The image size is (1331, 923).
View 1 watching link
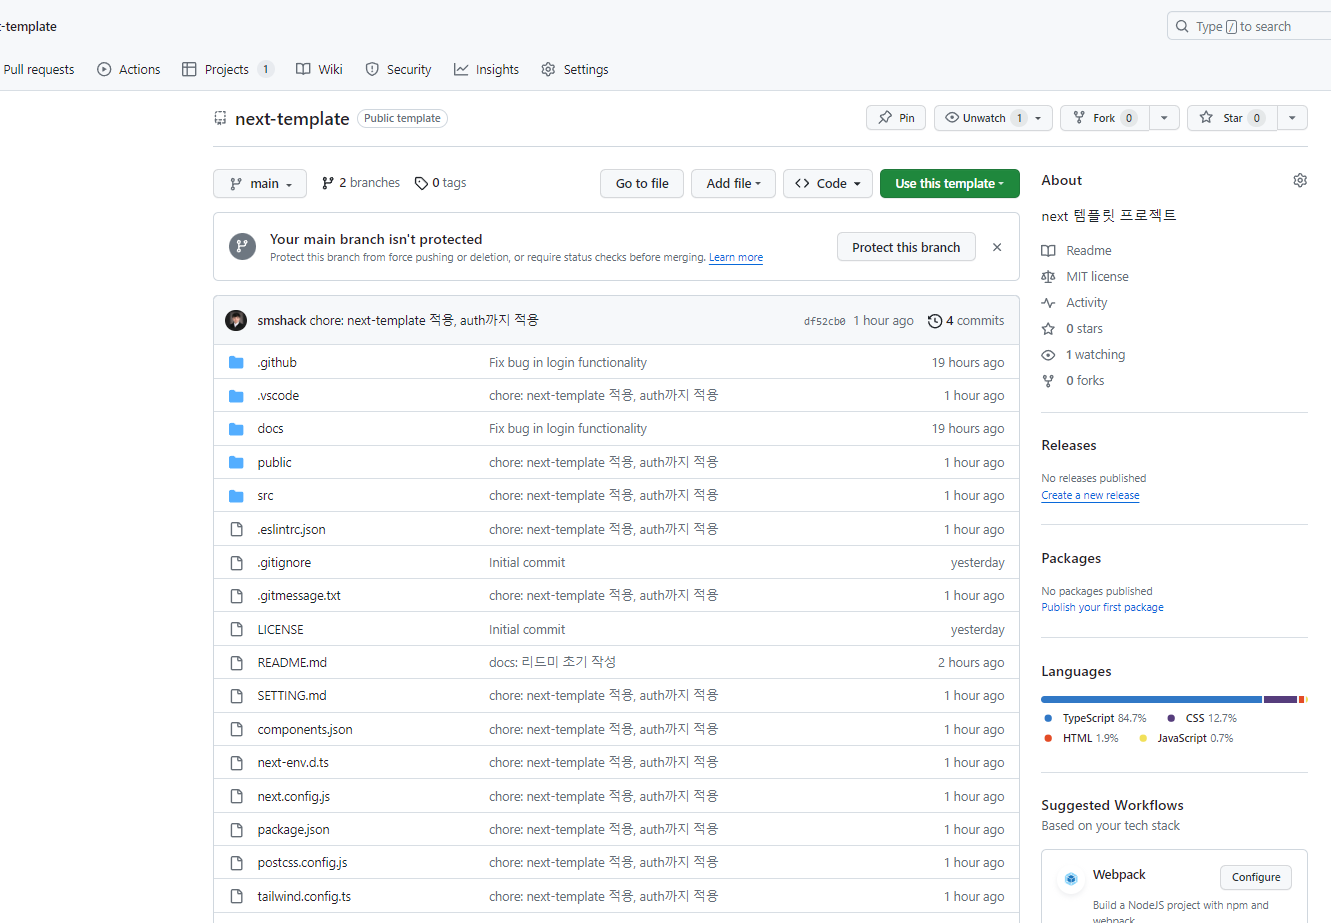(1084, 354)
